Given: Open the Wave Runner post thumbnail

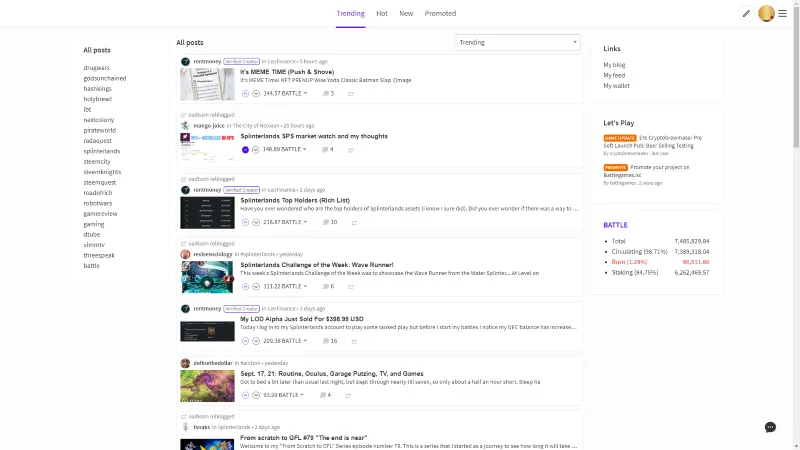Looking at the screenshot, I should click(207, 277).
